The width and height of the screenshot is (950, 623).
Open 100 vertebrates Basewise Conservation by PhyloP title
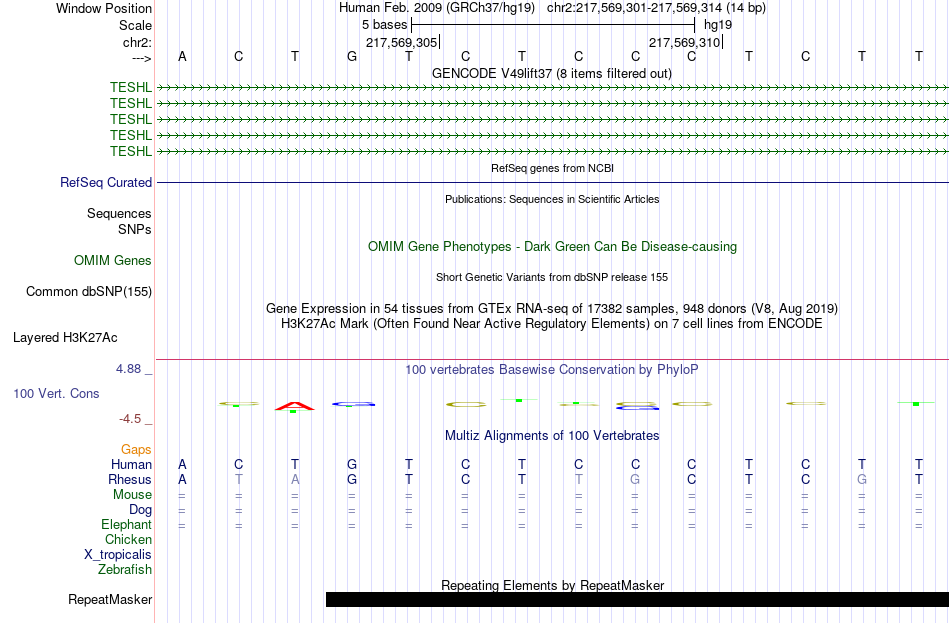(x=552, y=370)
